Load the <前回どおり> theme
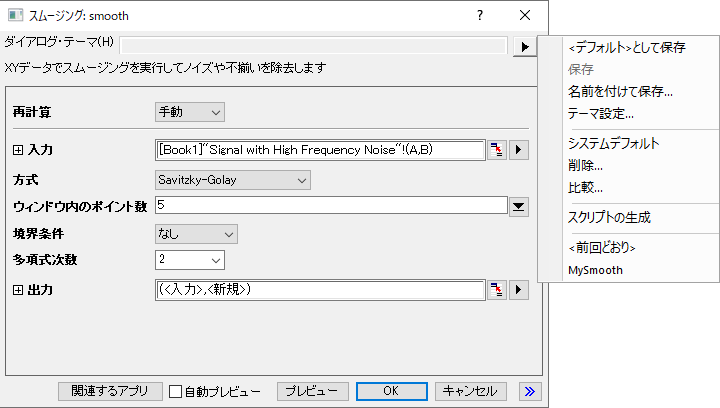The image size is (720, 408). [602, 248]
